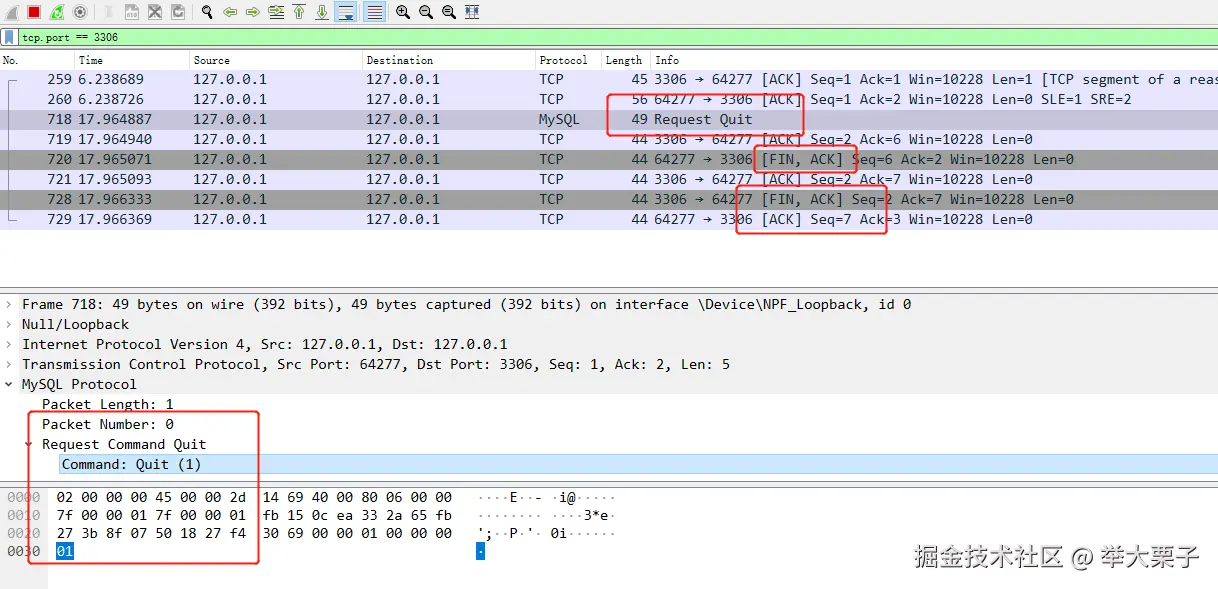The image size is (1218, 589).
Task: Go back in packet history
Action: tap(230, 12)
